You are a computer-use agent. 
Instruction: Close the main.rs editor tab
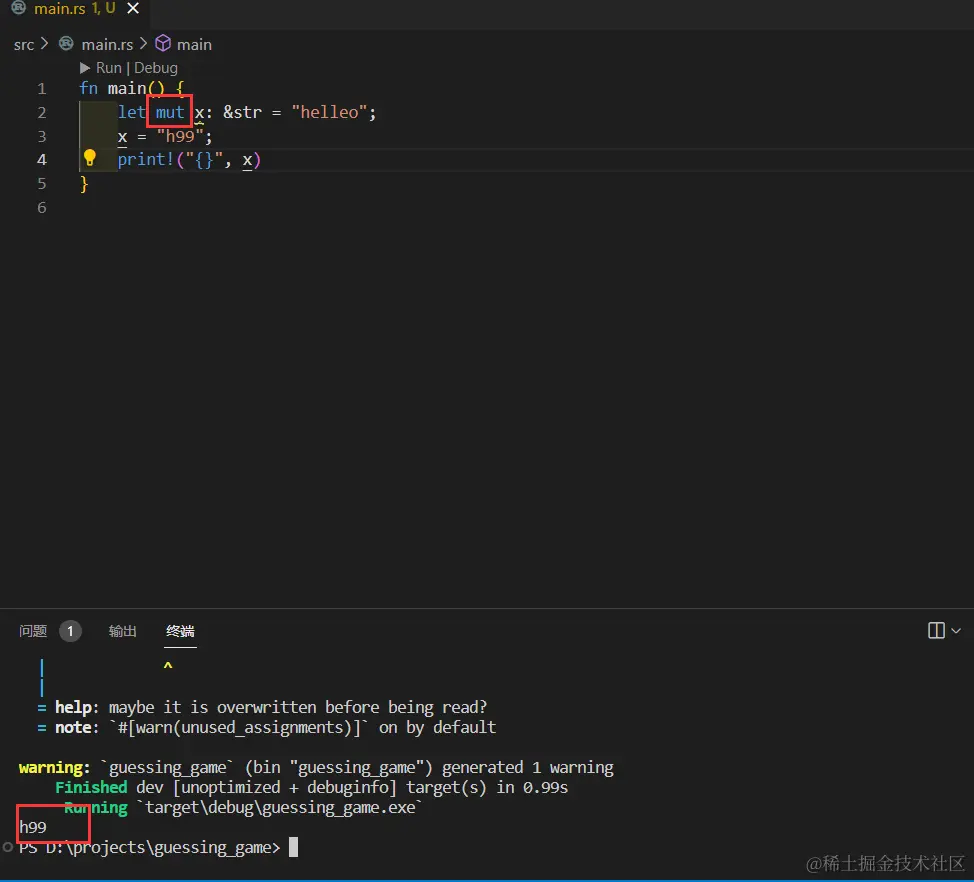[133, 9]
